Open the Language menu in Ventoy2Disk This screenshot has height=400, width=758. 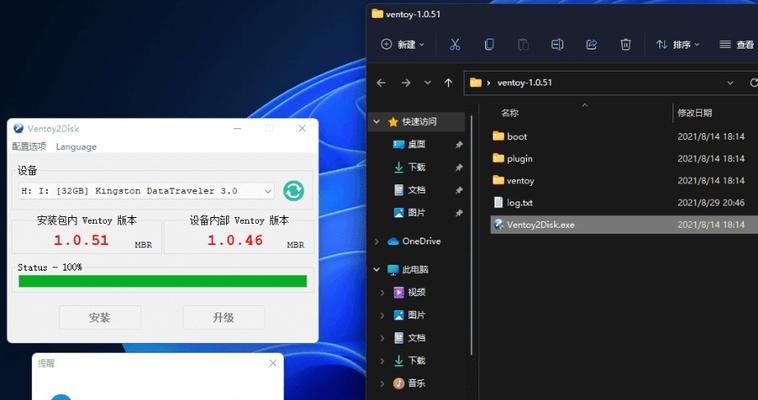point(76,147)
